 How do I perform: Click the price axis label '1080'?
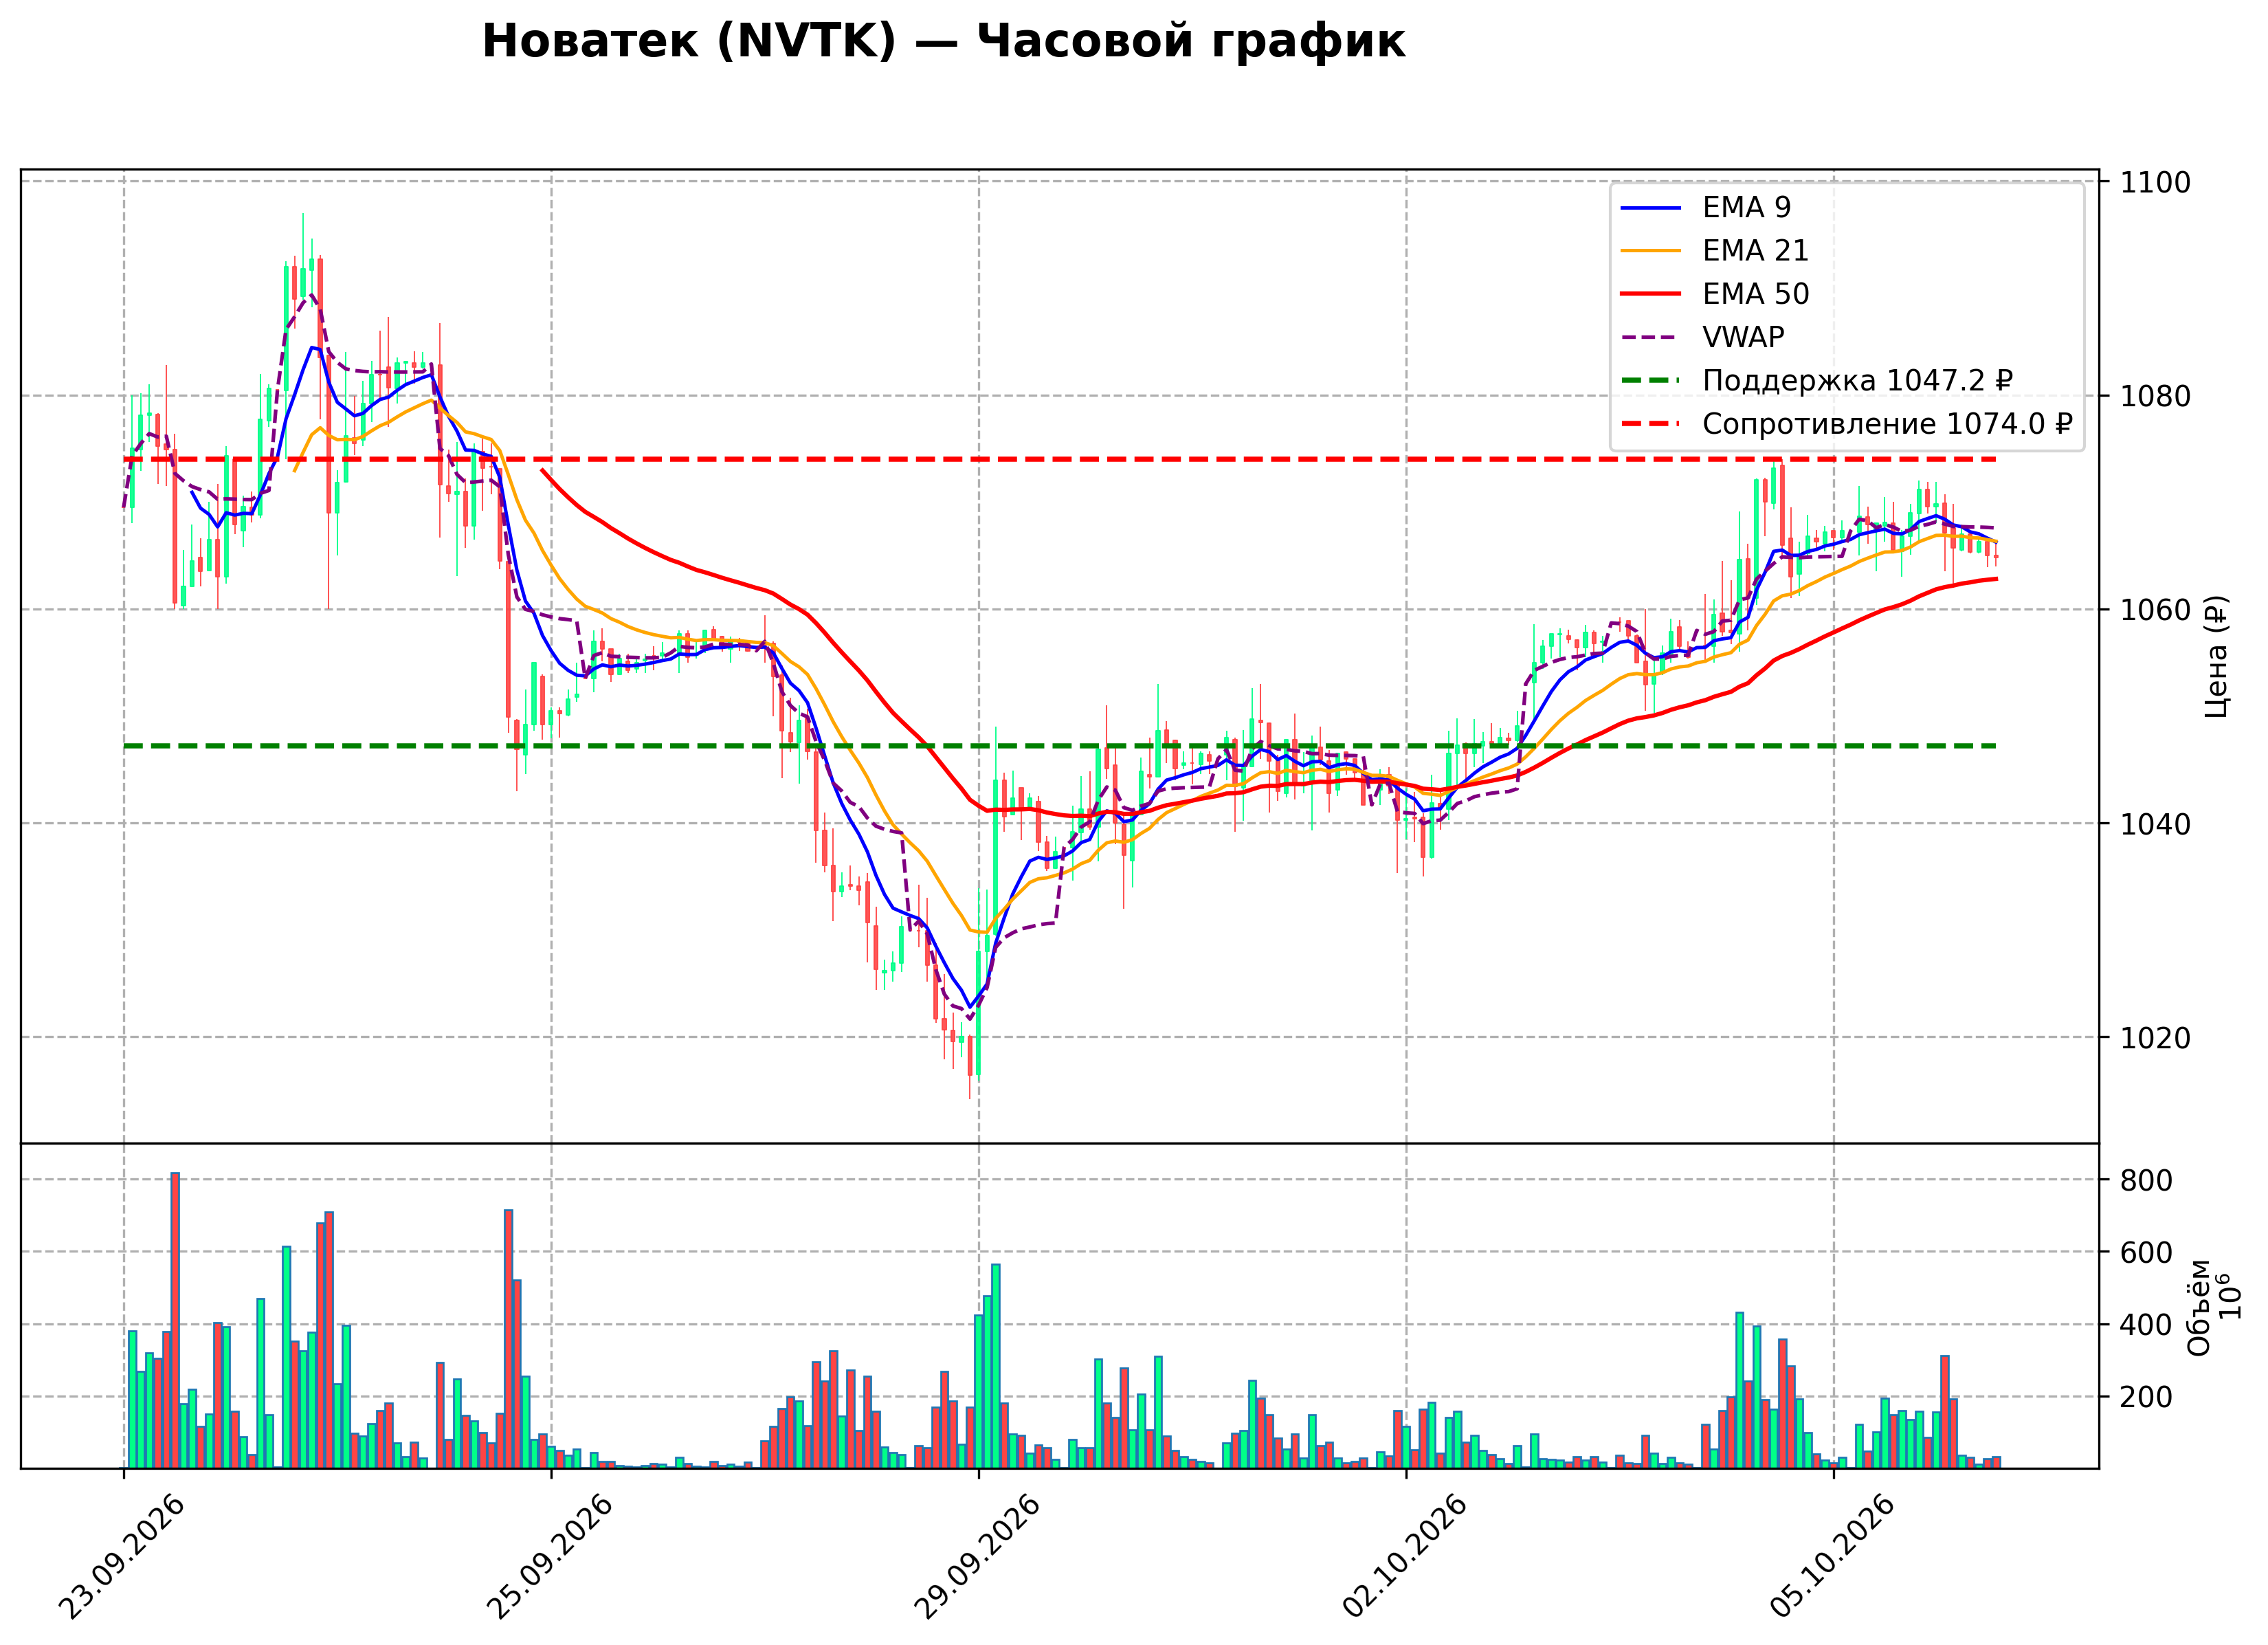(2156, 397)
